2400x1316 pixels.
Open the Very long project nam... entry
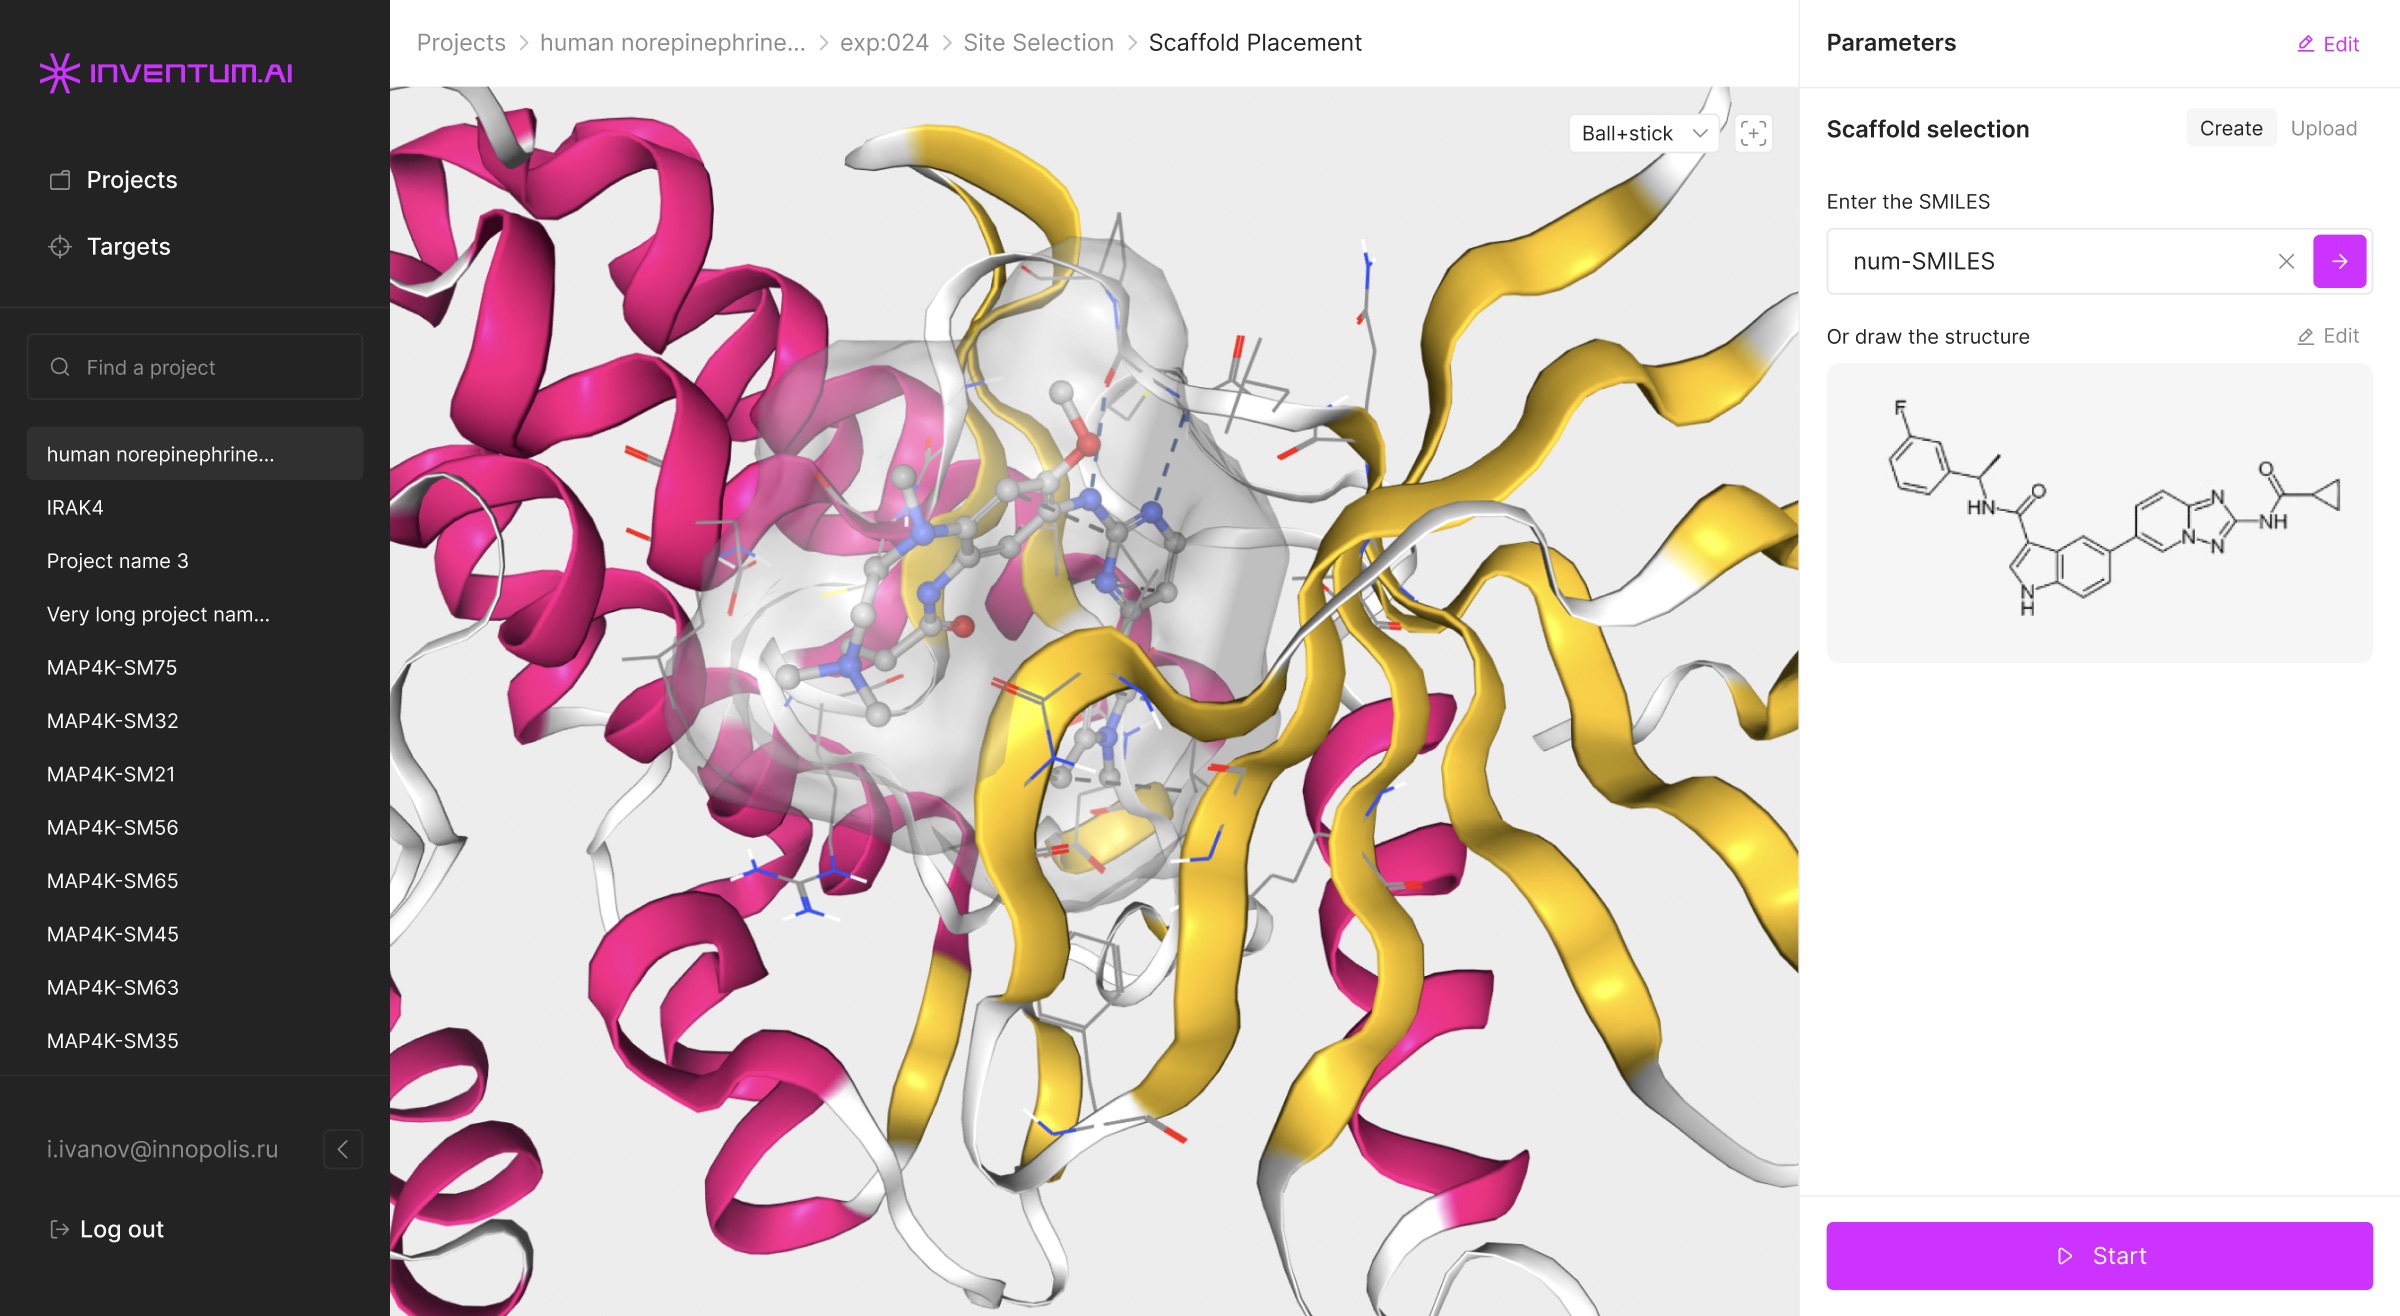(195, 614)
